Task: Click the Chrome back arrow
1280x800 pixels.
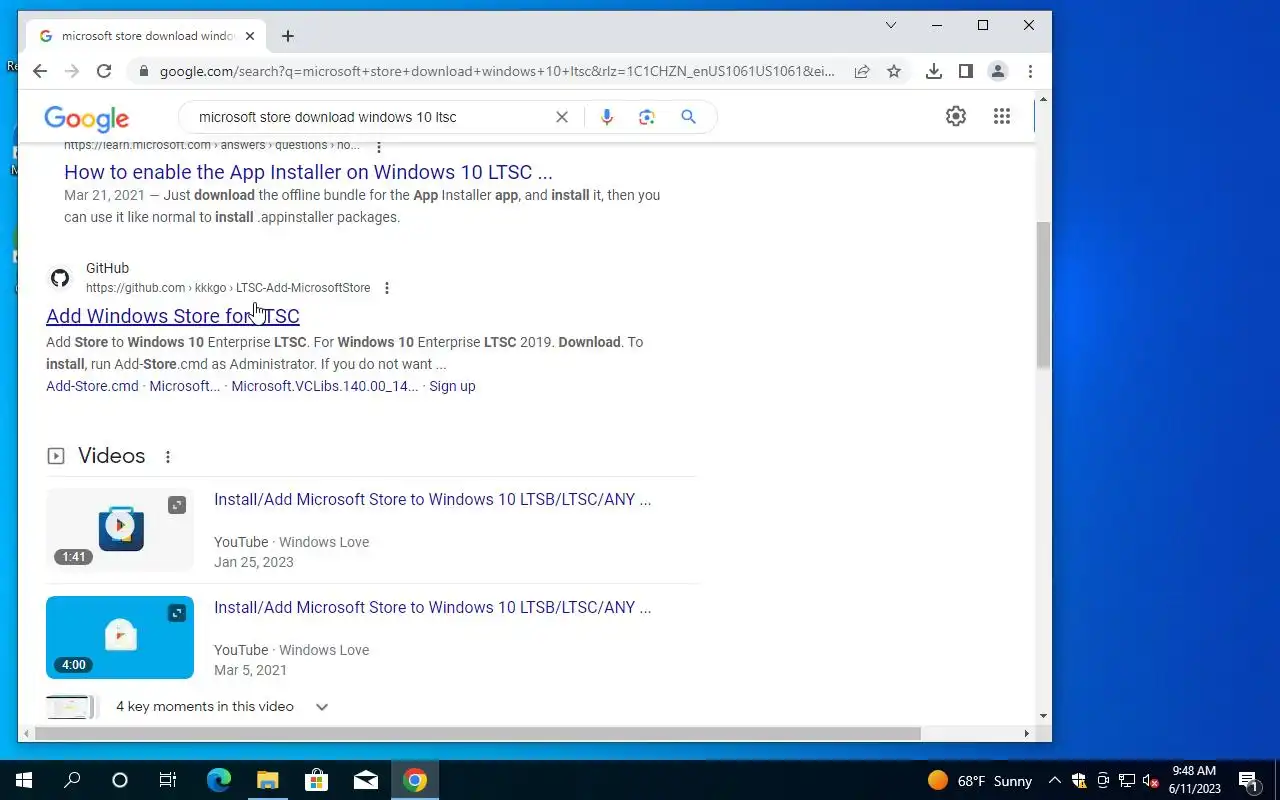Action: coord(40,71)
